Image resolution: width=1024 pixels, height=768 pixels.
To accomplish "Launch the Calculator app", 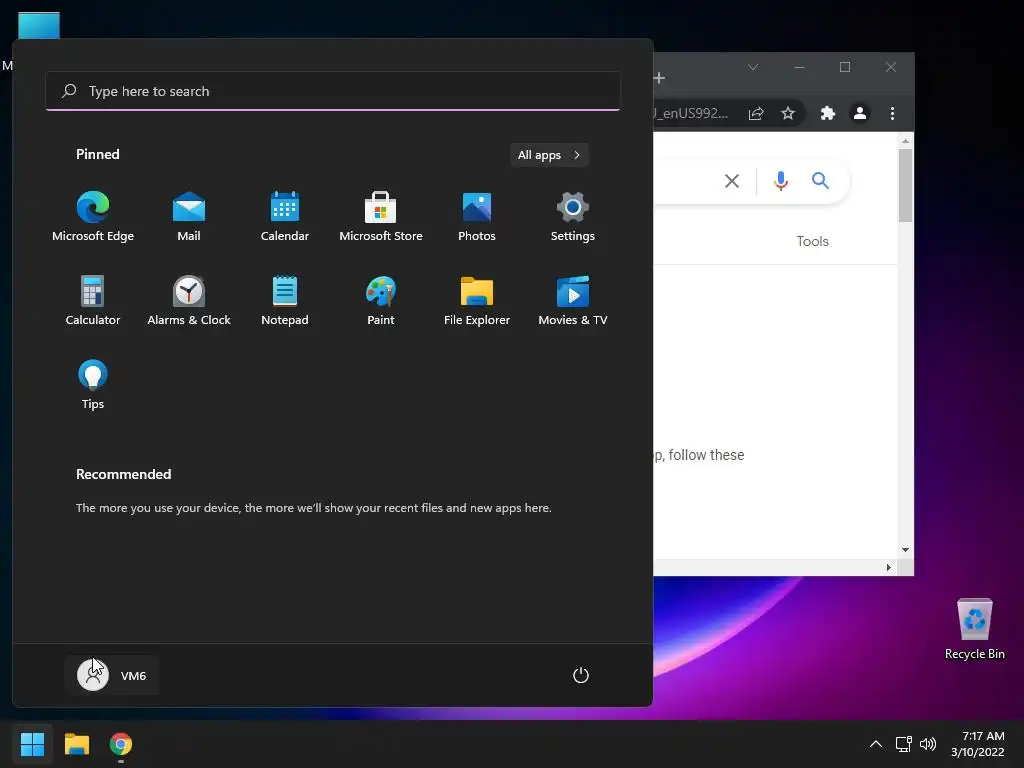I will (93, 300).
